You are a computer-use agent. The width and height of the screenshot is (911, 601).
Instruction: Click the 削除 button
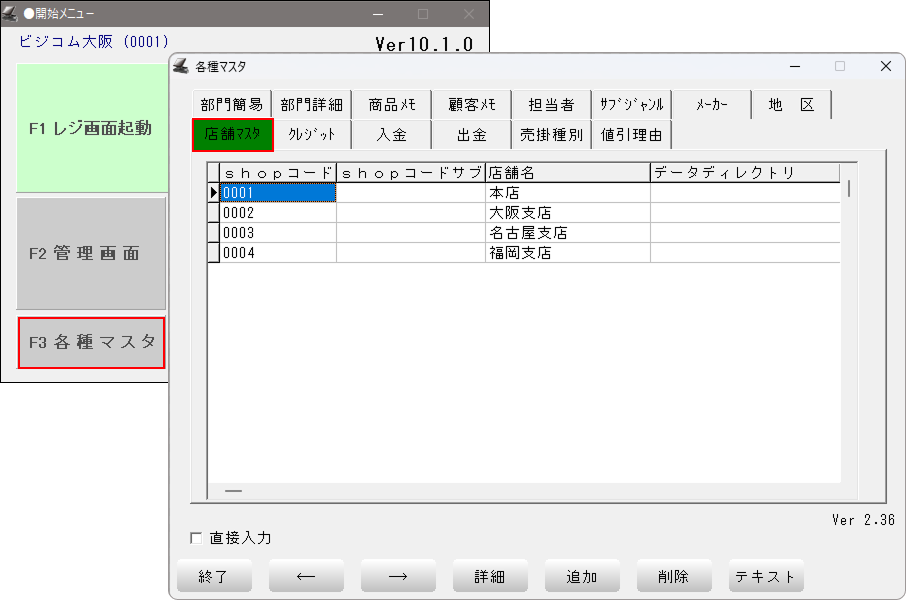[x=673, y=576]
